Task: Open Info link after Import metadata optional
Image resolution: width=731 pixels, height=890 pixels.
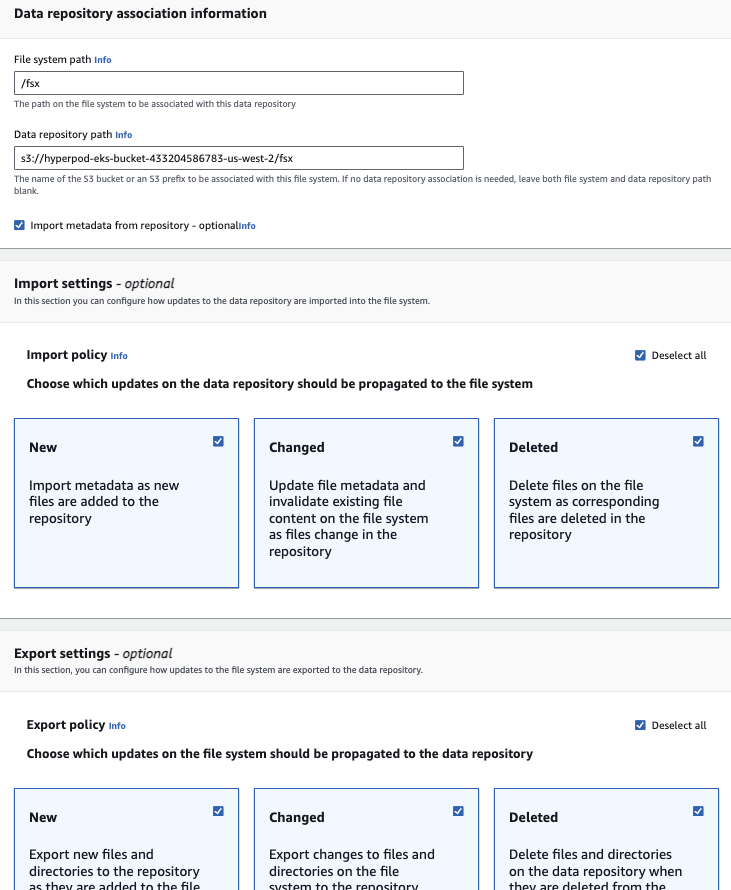Action: tap(247, 226)
